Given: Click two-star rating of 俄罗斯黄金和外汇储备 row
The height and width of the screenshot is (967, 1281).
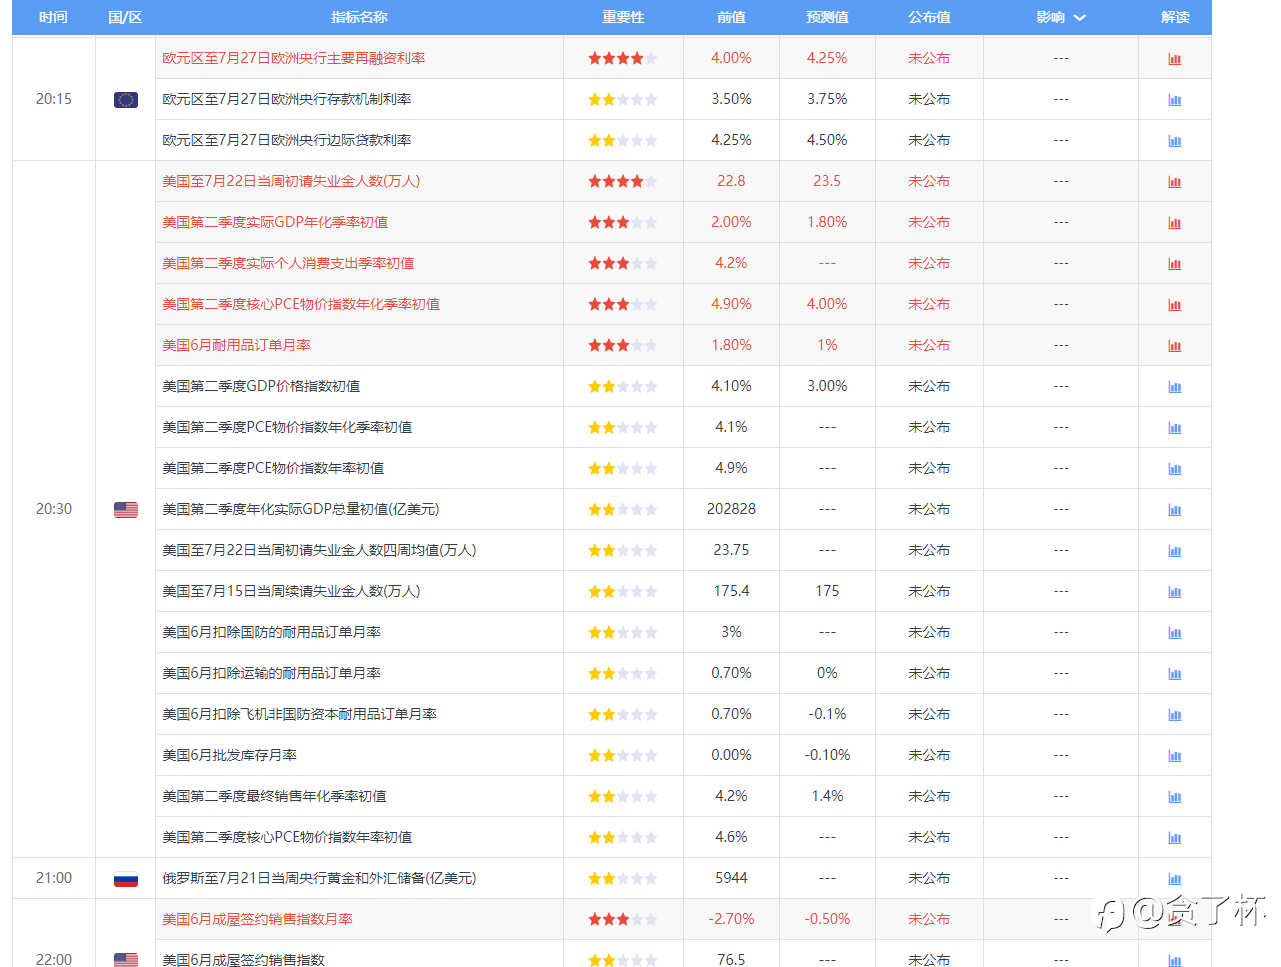Looking at the screenshot, I should [x=623, y=879].
